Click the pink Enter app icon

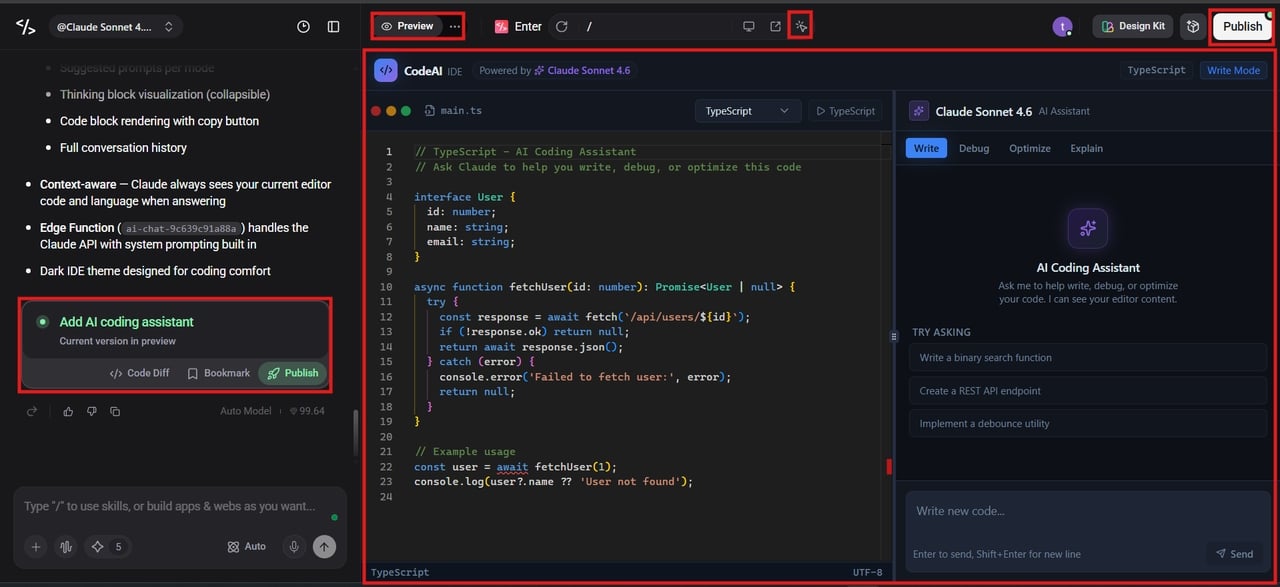point(502,27)
